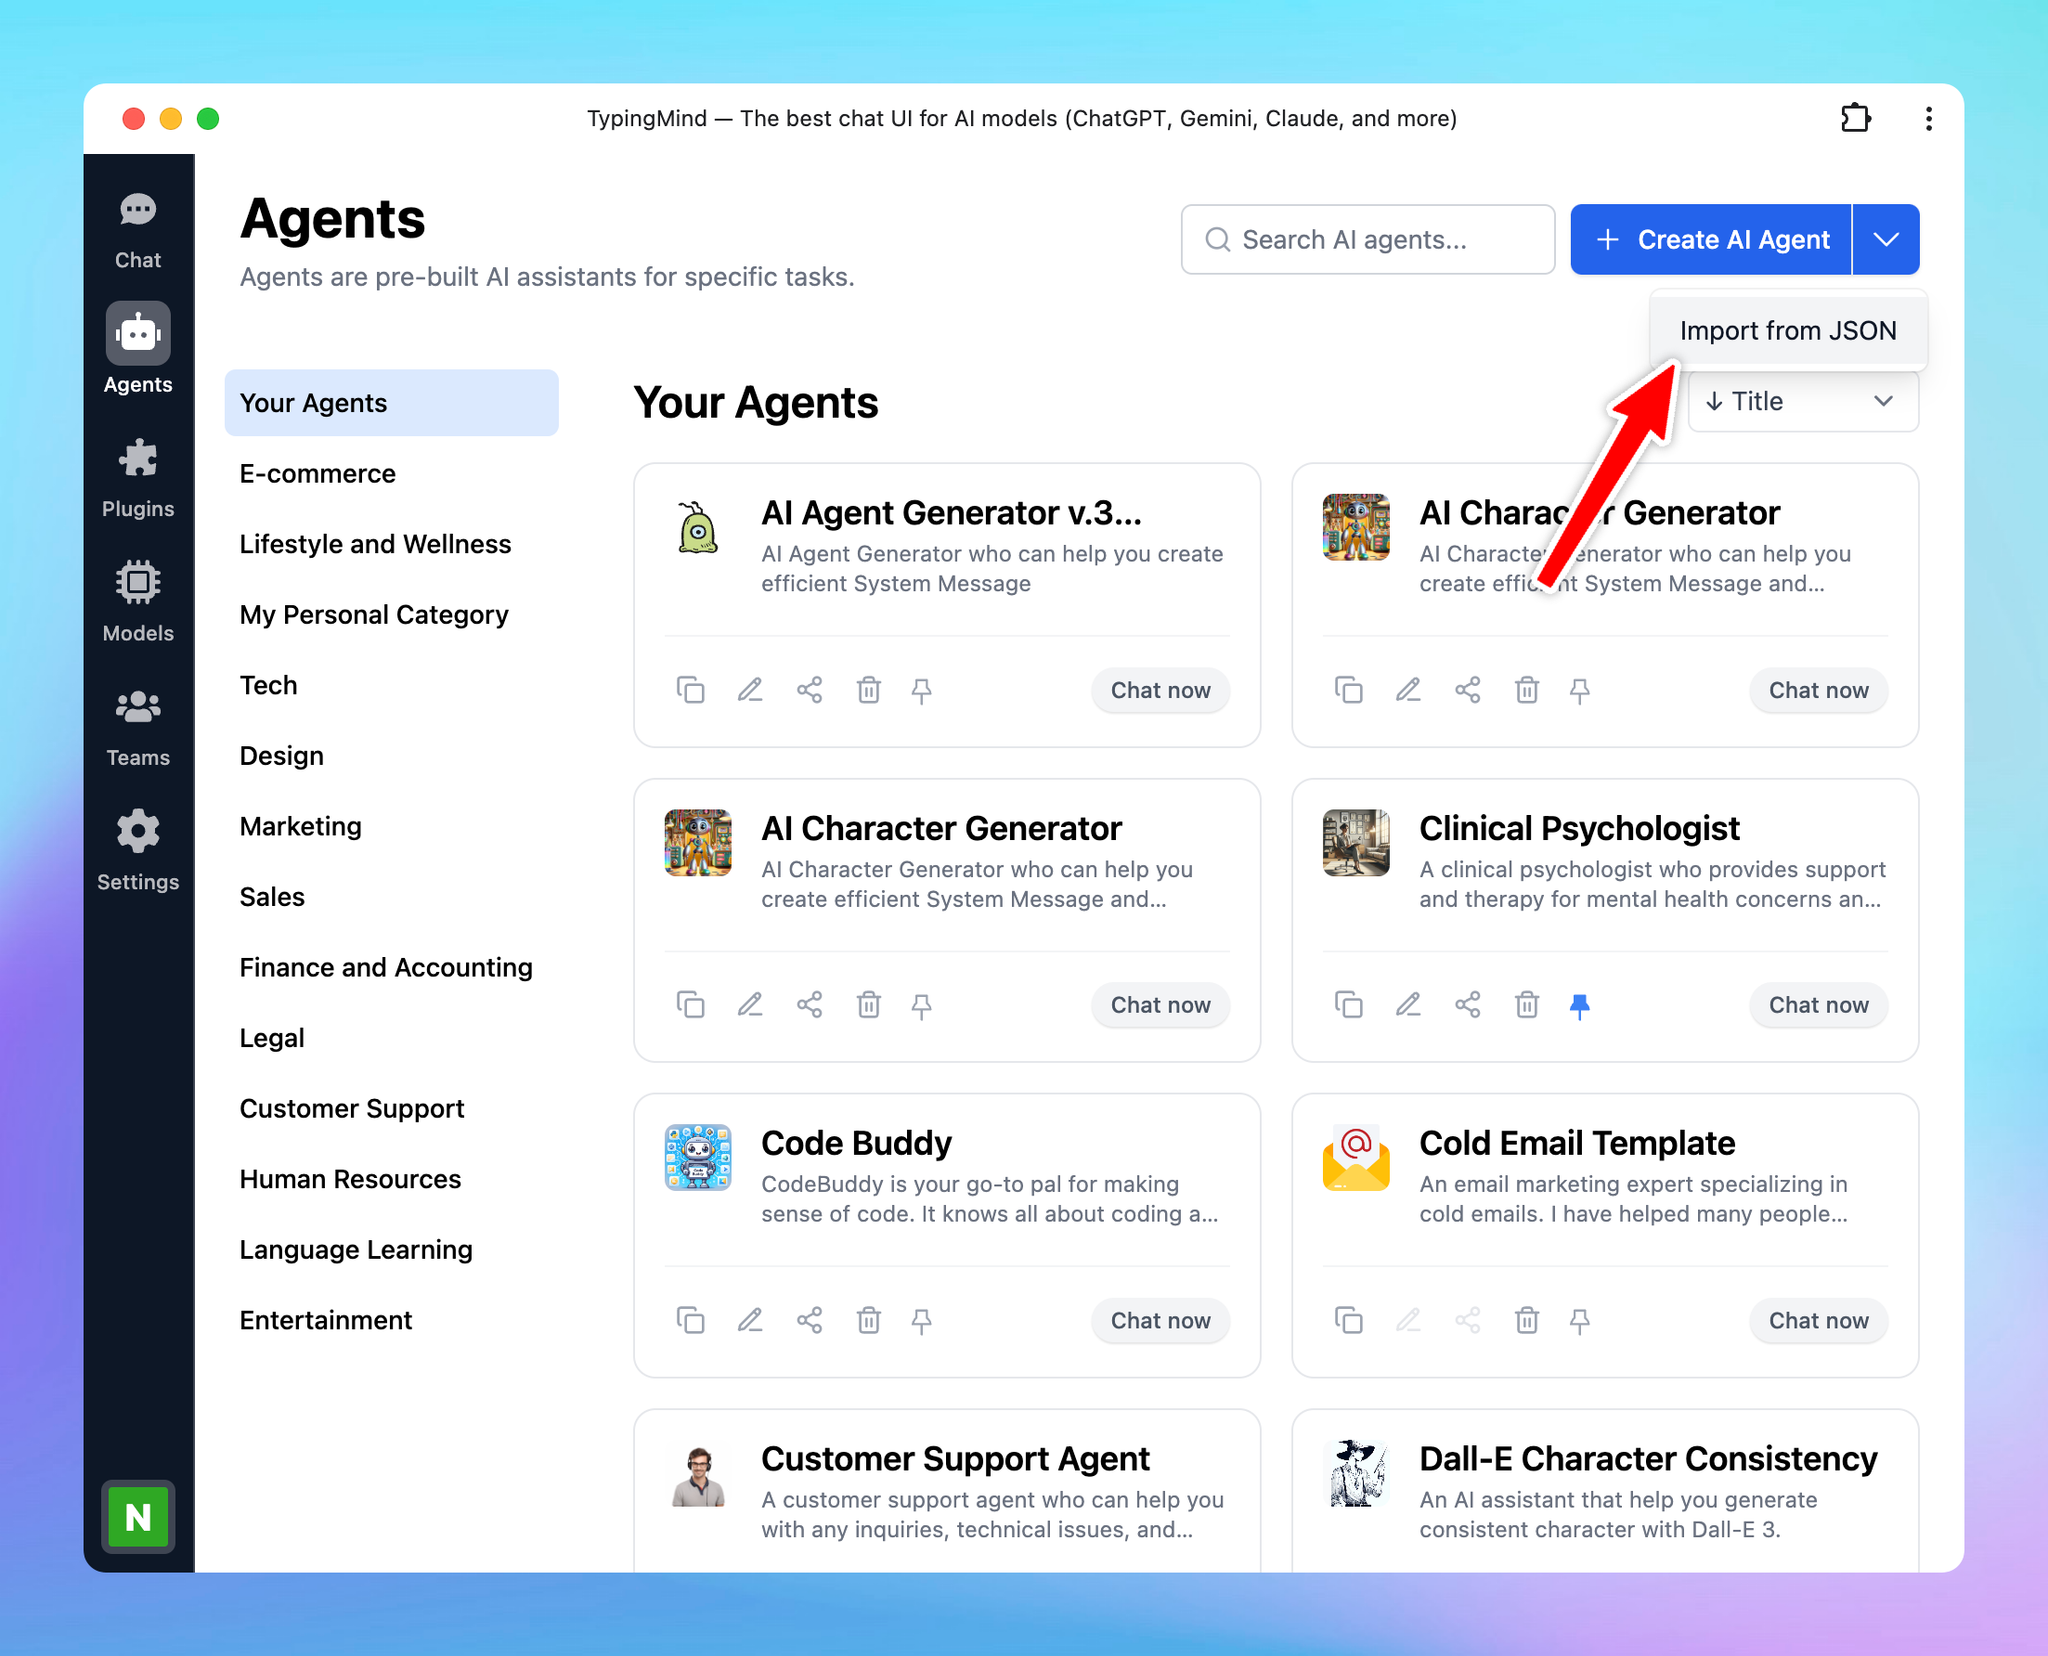This screenshot has height=1656, width=2048.
Task: Click the Teams navigation icon
Action: (135, 708)
